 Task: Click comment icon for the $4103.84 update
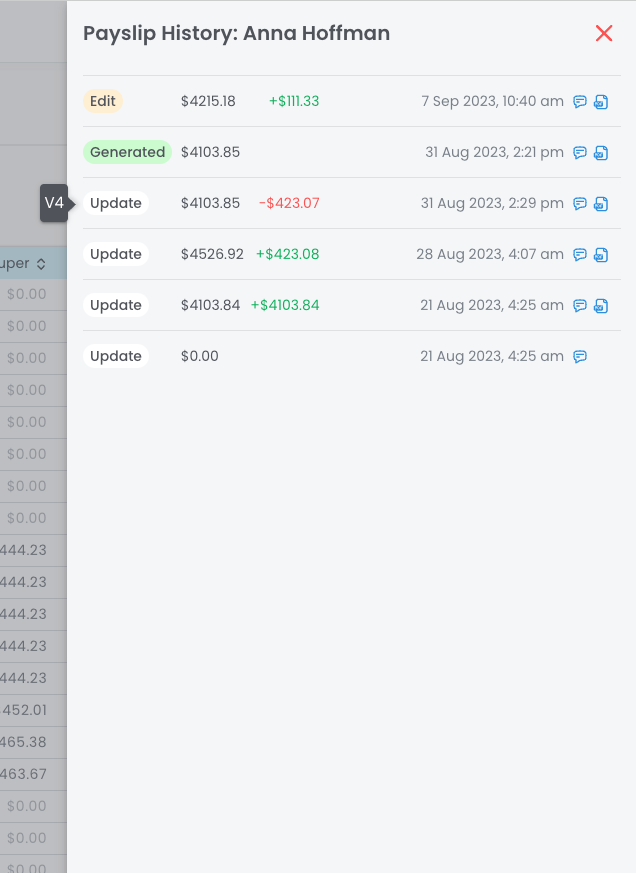pyautogui.click(x=580, y=306)
